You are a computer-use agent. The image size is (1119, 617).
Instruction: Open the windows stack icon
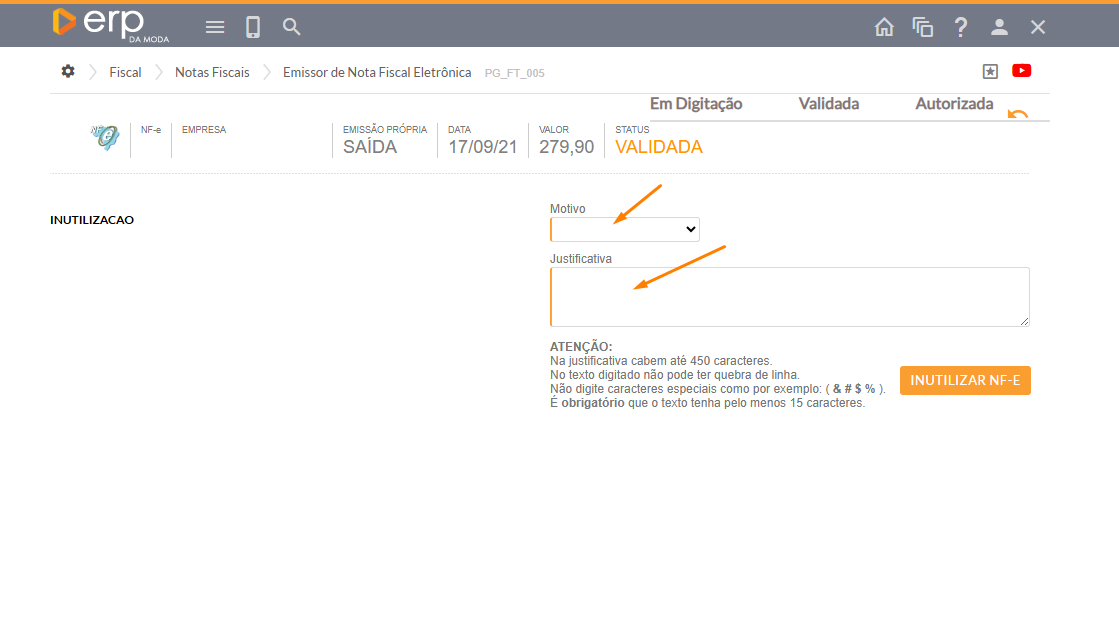click(x=922, y=27)
